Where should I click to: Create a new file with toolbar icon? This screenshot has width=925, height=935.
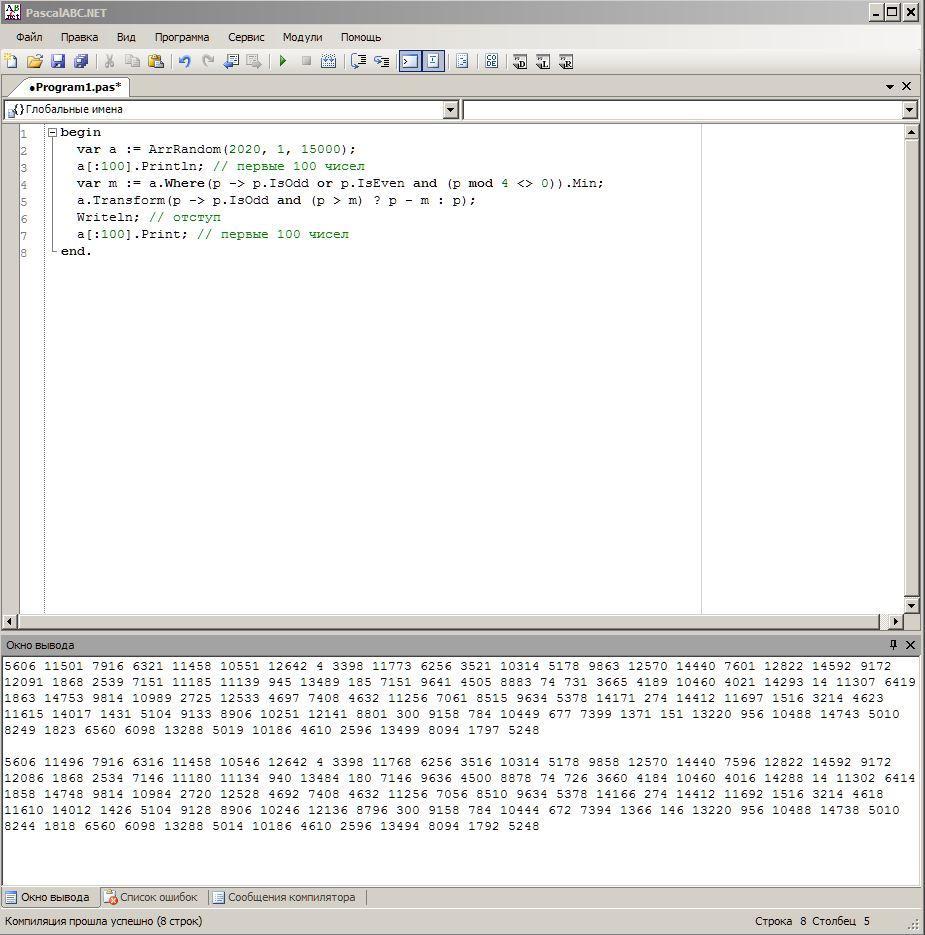[11, 61]
